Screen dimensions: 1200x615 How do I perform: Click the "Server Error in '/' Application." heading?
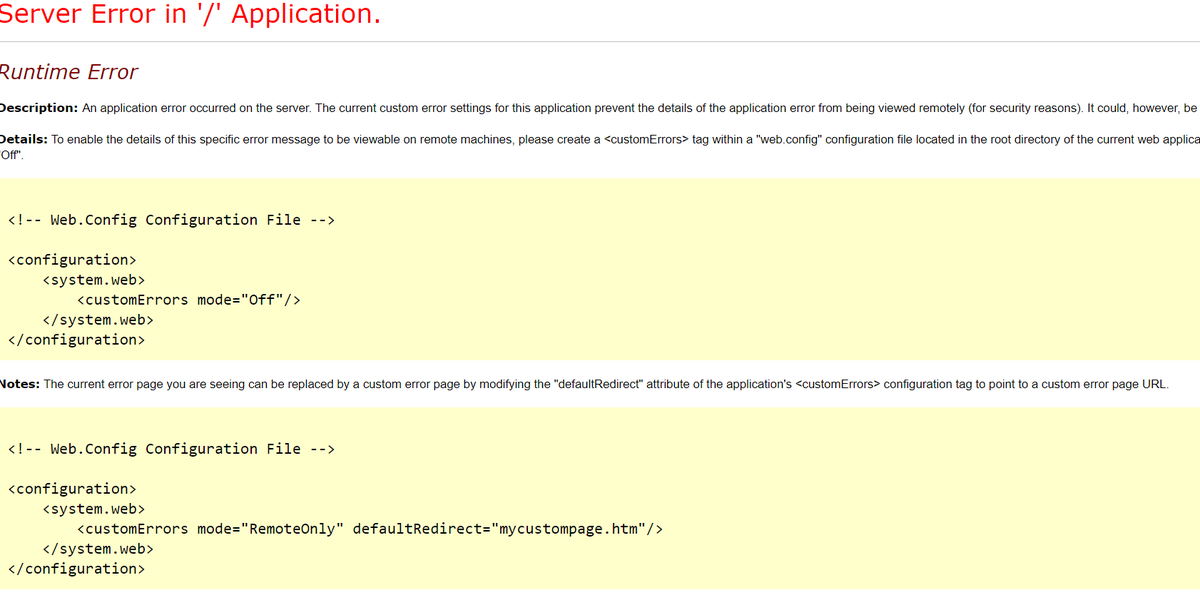click(x=190, y=15)
